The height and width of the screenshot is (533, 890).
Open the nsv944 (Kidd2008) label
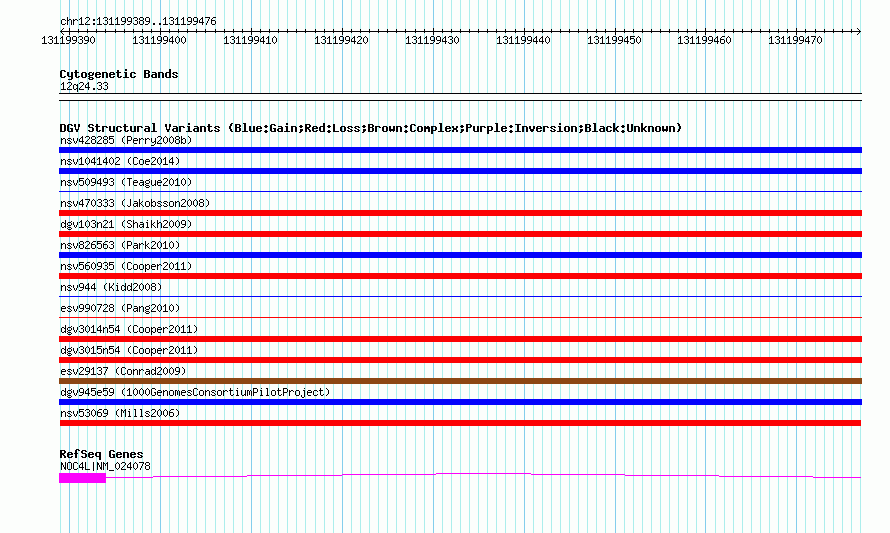click(x=111, y=287)
